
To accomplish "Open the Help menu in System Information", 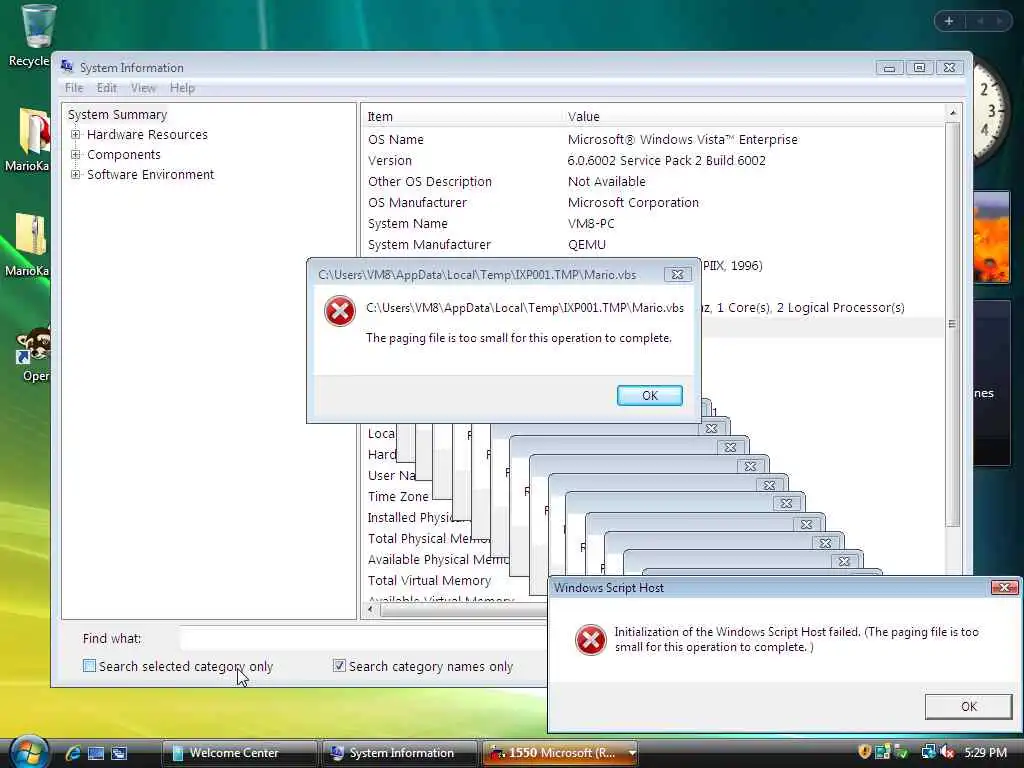I will click(x=182, y=88).
